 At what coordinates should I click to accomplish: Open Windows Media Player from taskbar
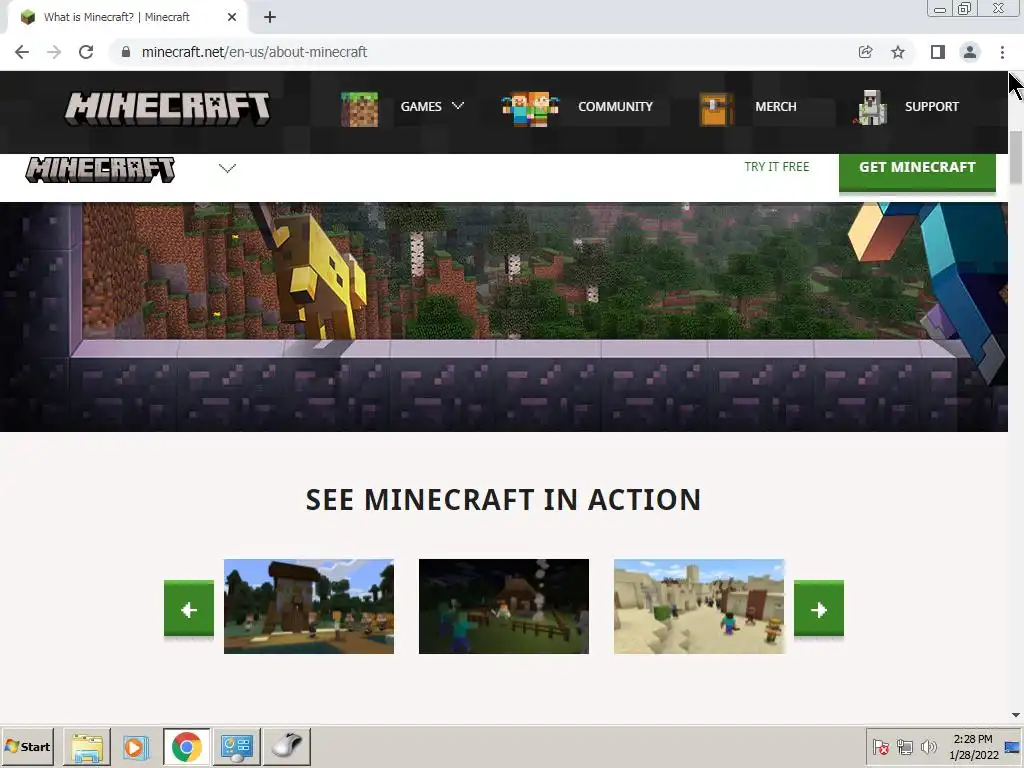pos(136,747)
